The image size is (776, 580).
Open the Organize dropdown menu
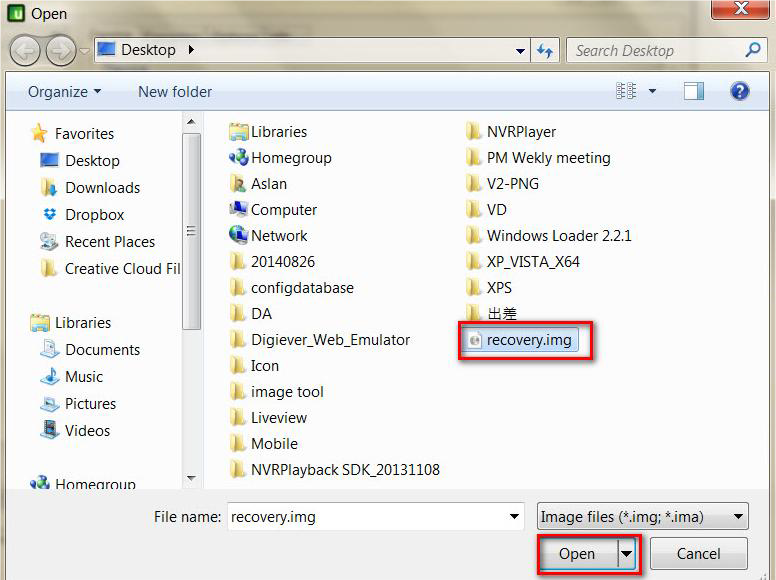pyautogui.click(x=64, y=92)
